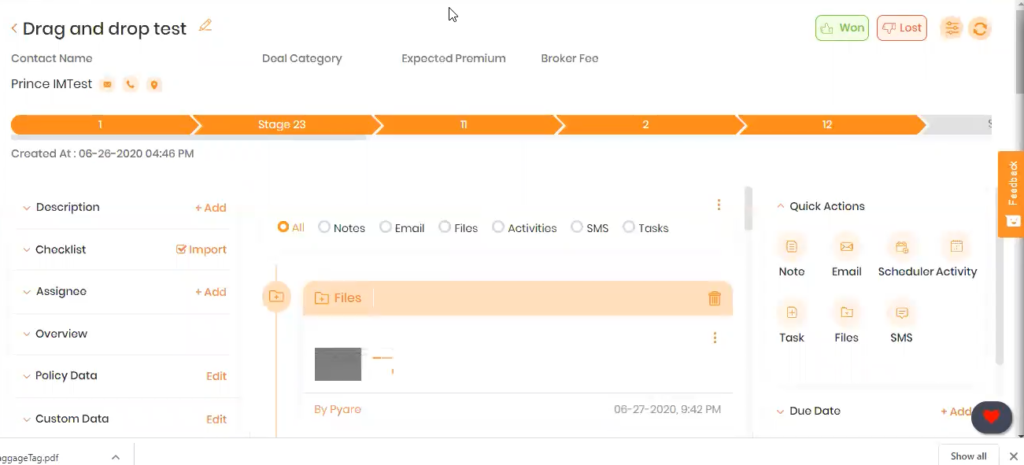Select the Tasks radio filter

click(628, 227)
